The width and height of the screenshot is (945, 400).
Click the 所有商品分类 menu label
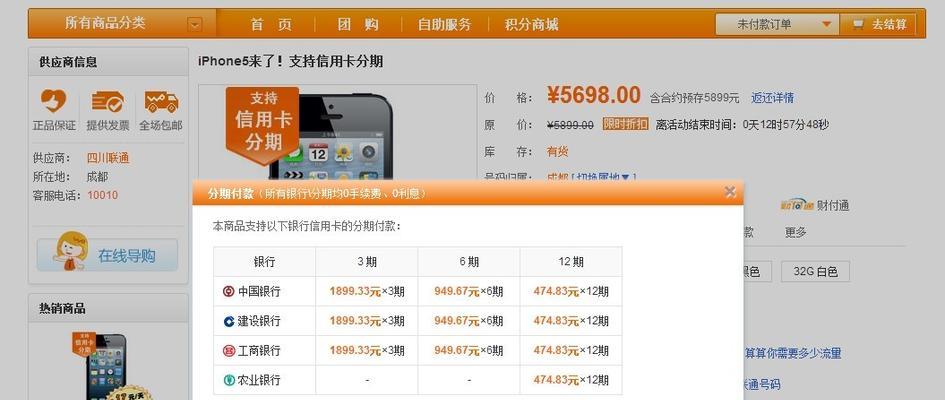click(105, 23)
